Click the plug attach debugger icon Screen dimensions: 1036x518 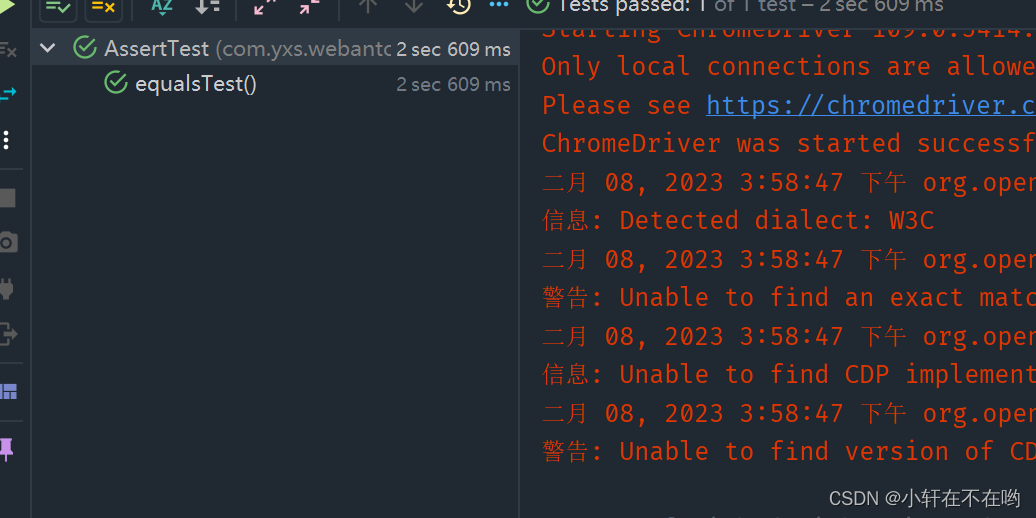point(7,289)
